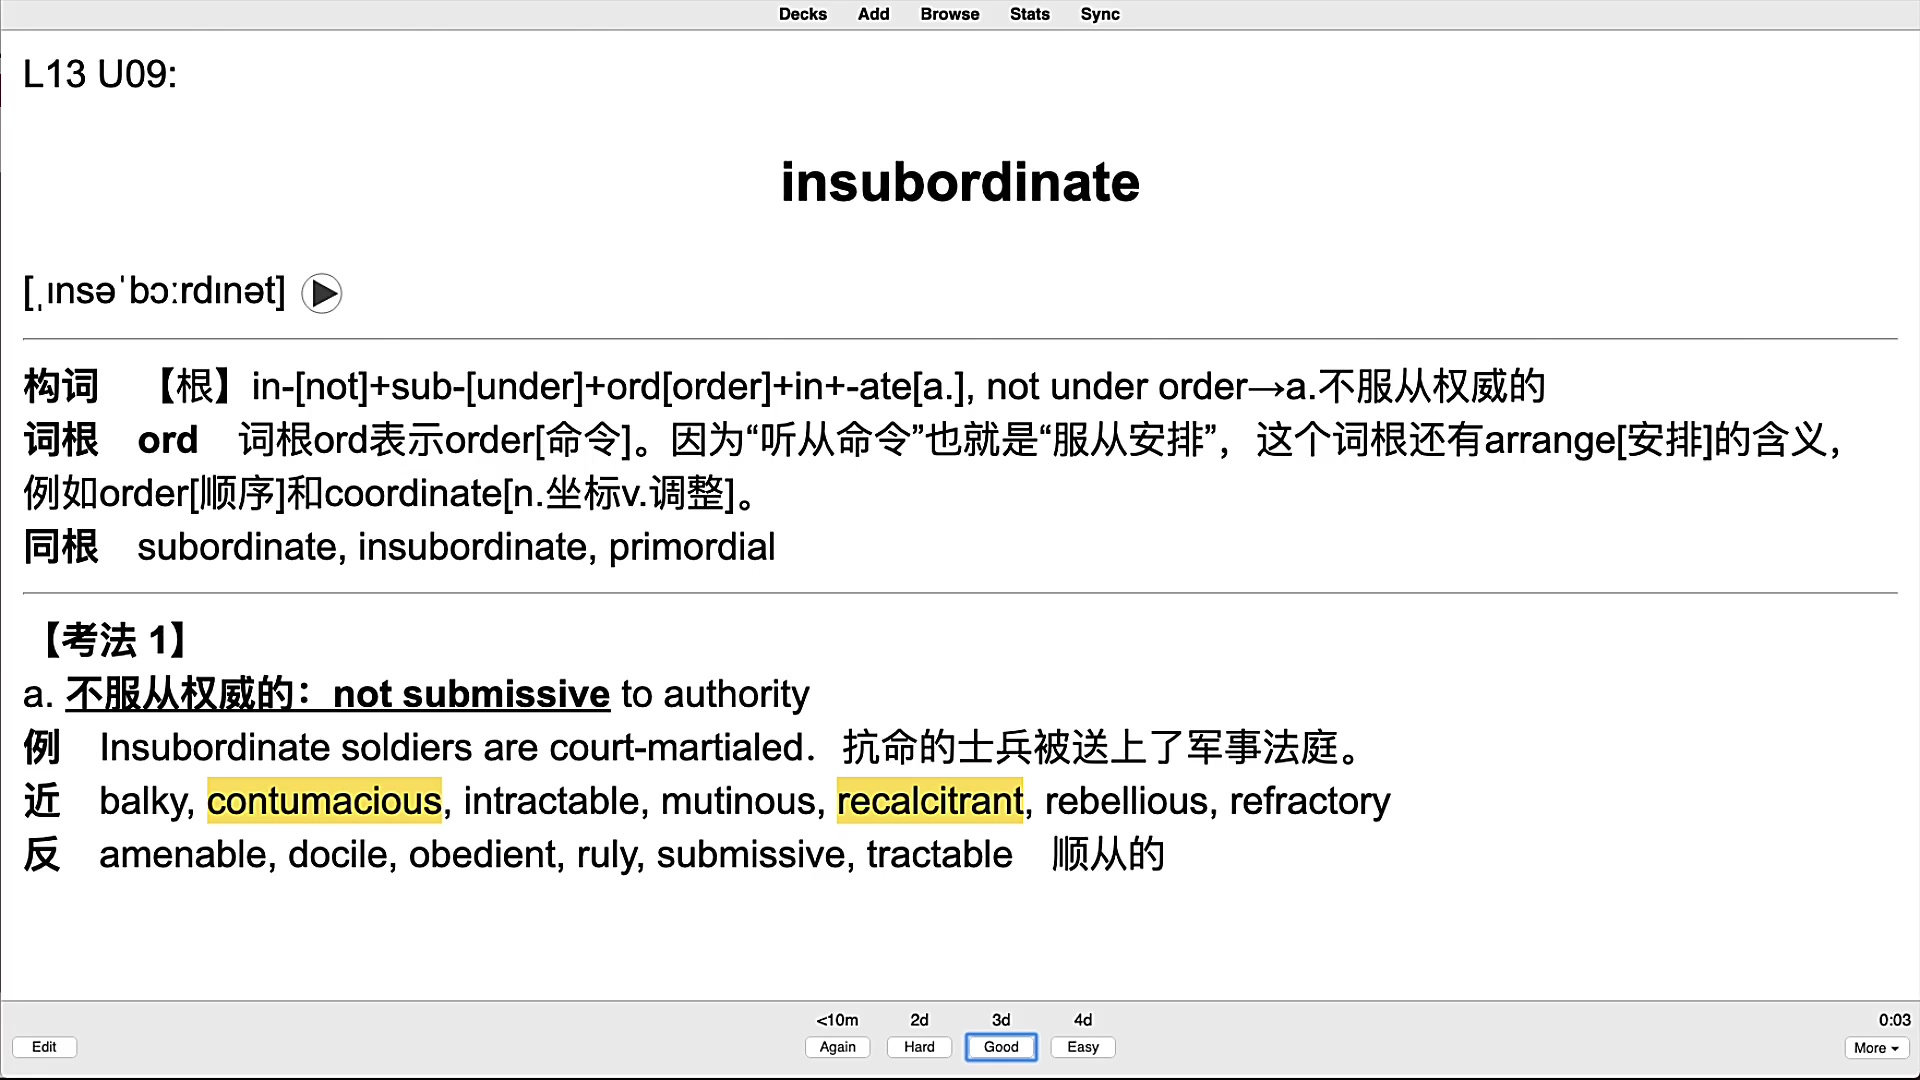This screenshot has width=1920, height=1080.
Task: Click the bold root word ord
Action: tap(167, 440)
